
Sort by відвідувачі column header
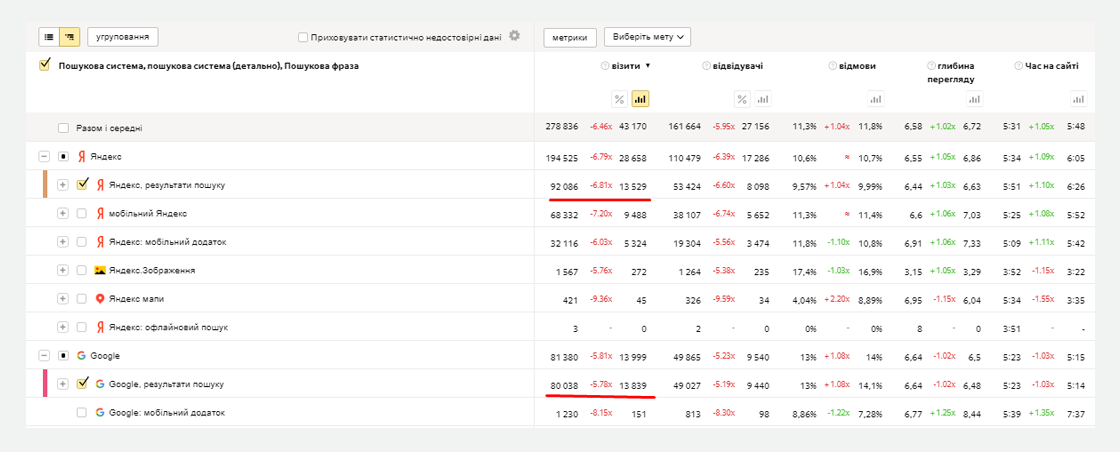point(738,66)
